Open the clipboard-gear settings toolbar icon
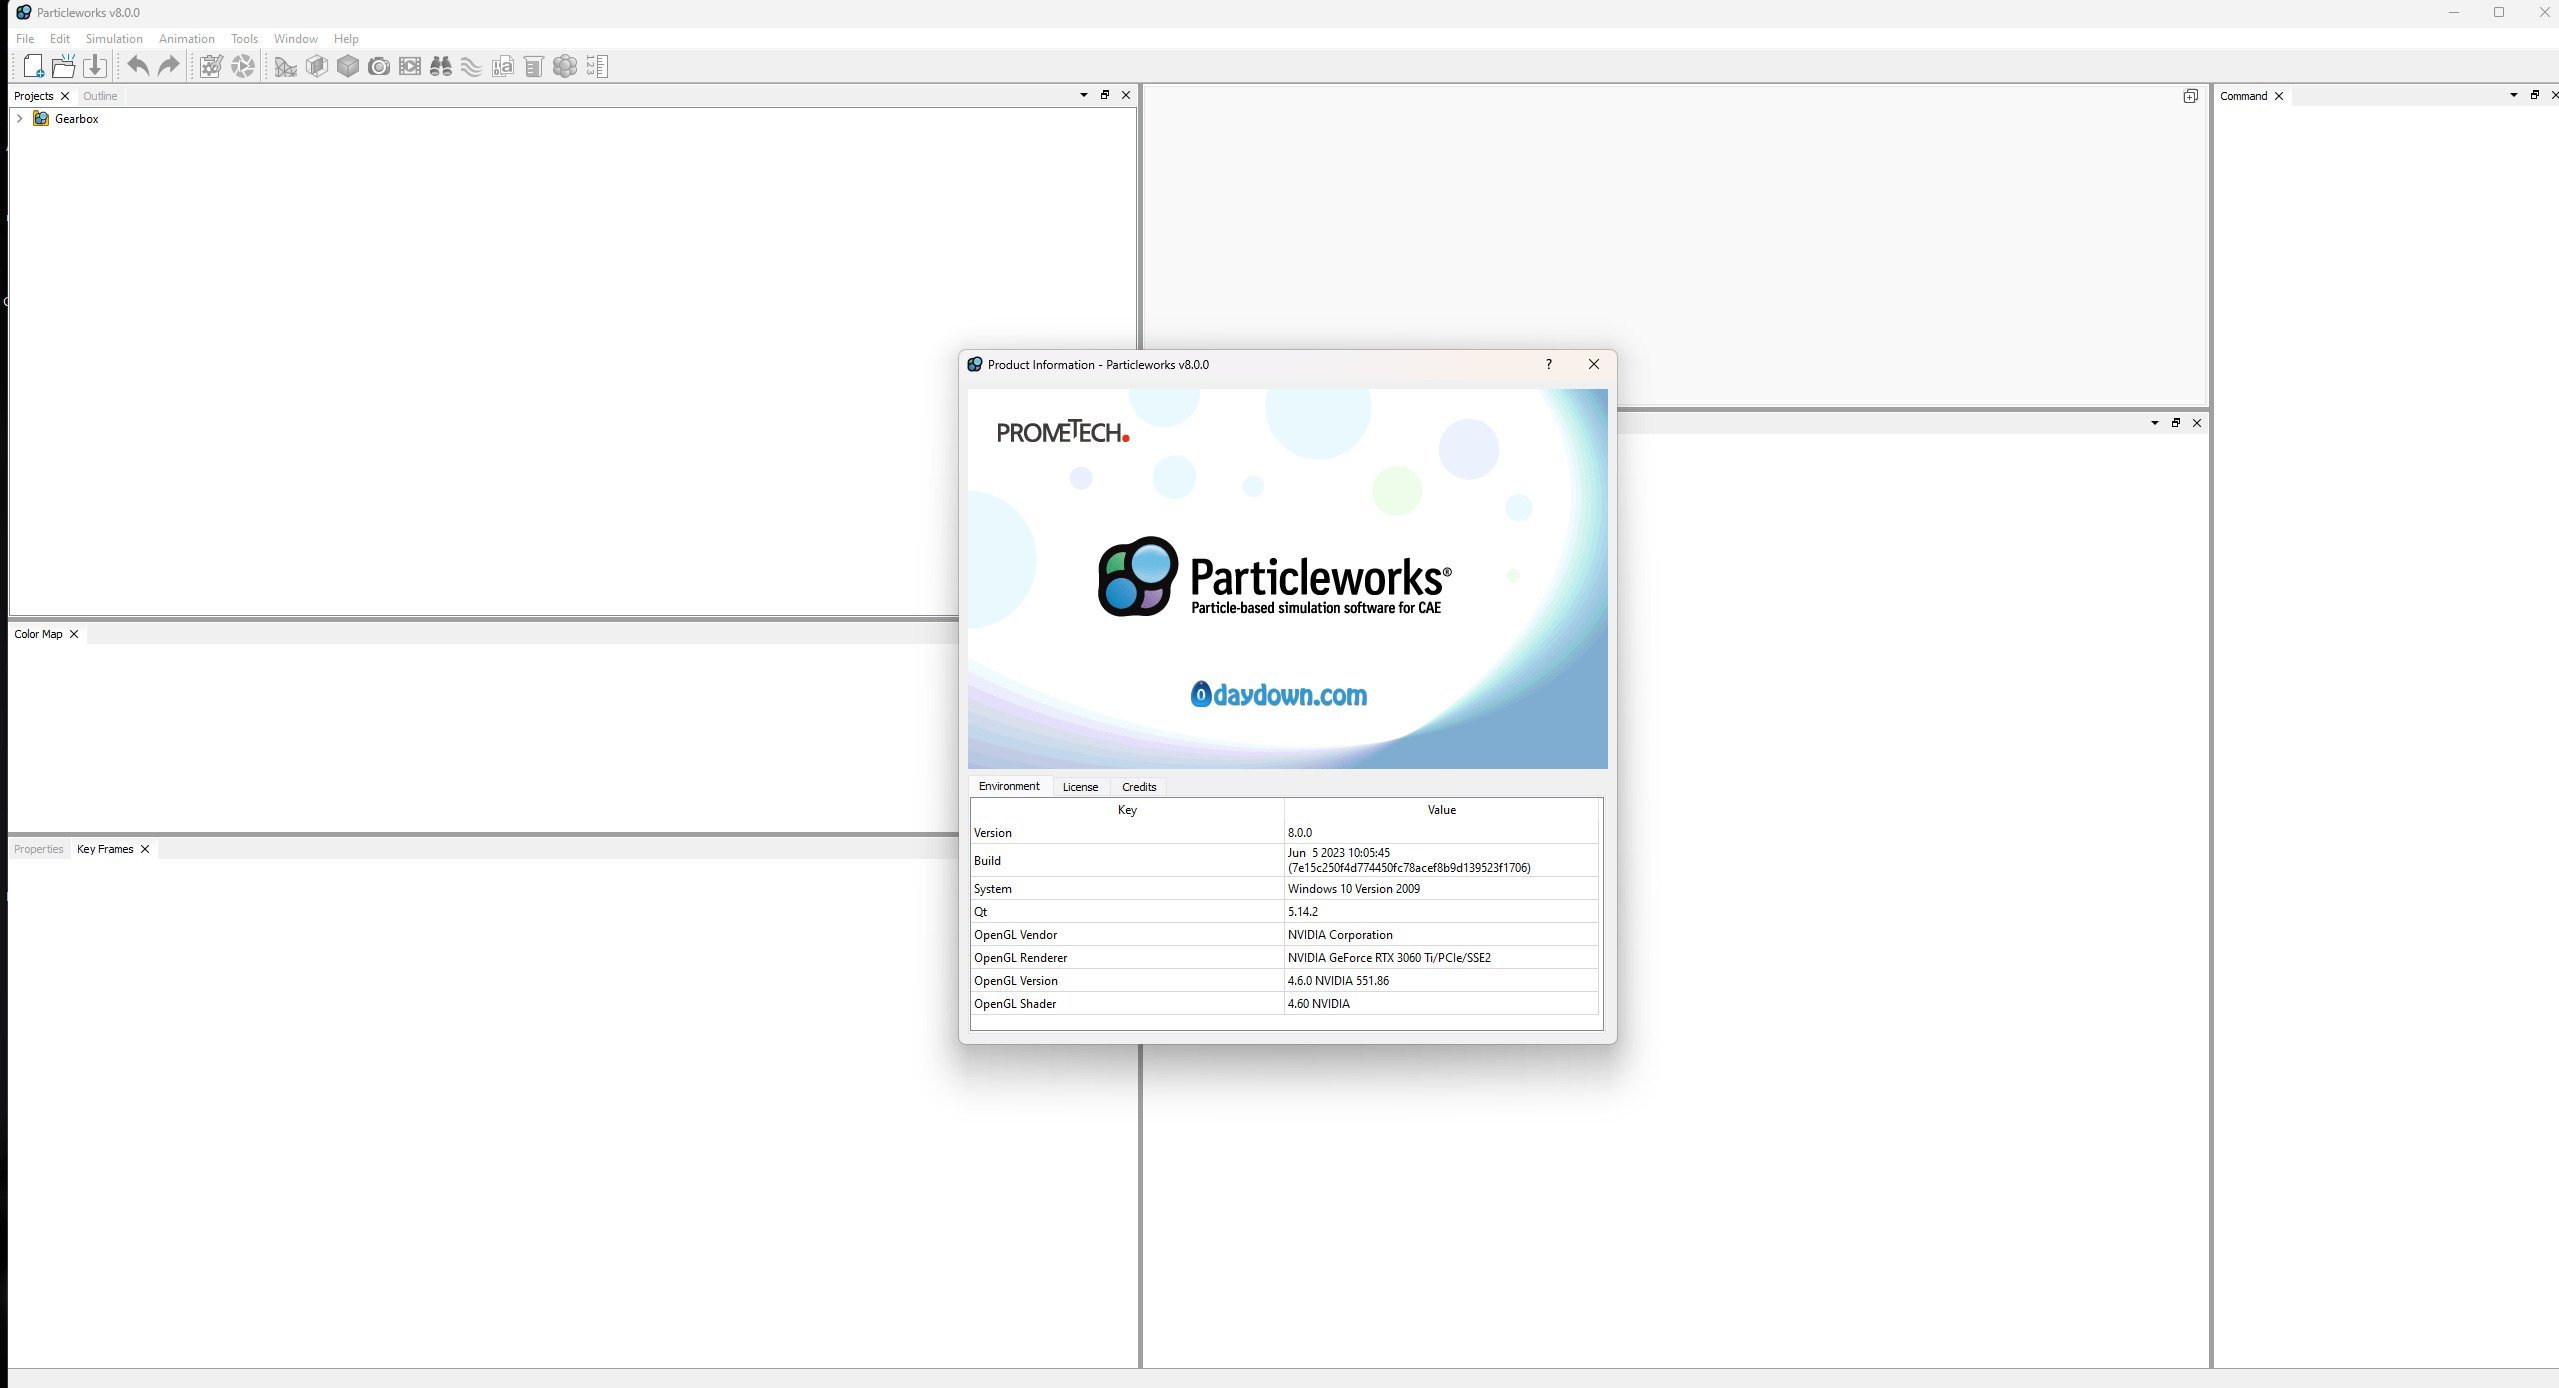This screenshot has height=1388, width=2559. point(211,66)
